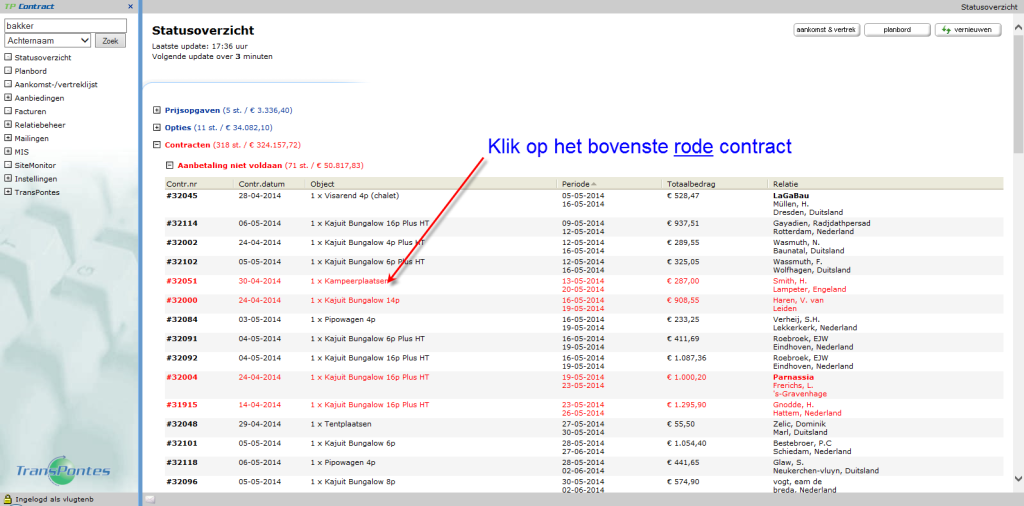Click the padlock icon next to Ingelogd
The height and width of the screenshot is (506, 1024).
(x=7, y=498)
